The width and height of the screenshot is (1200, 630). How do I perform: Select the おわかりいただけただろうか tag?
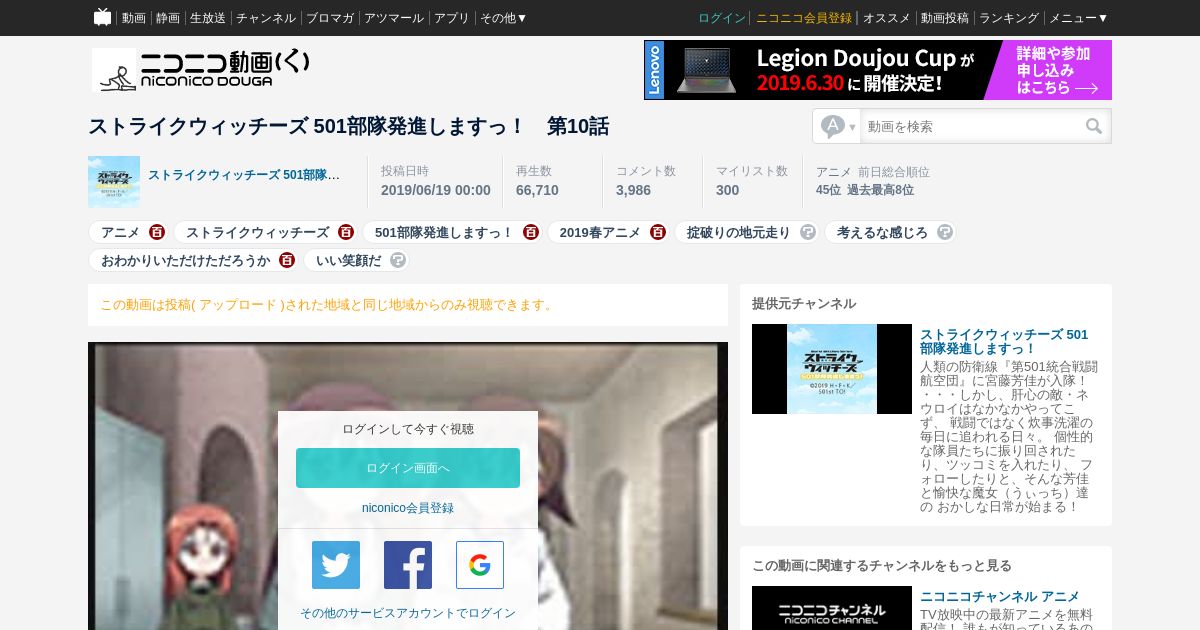pos(185,260)
